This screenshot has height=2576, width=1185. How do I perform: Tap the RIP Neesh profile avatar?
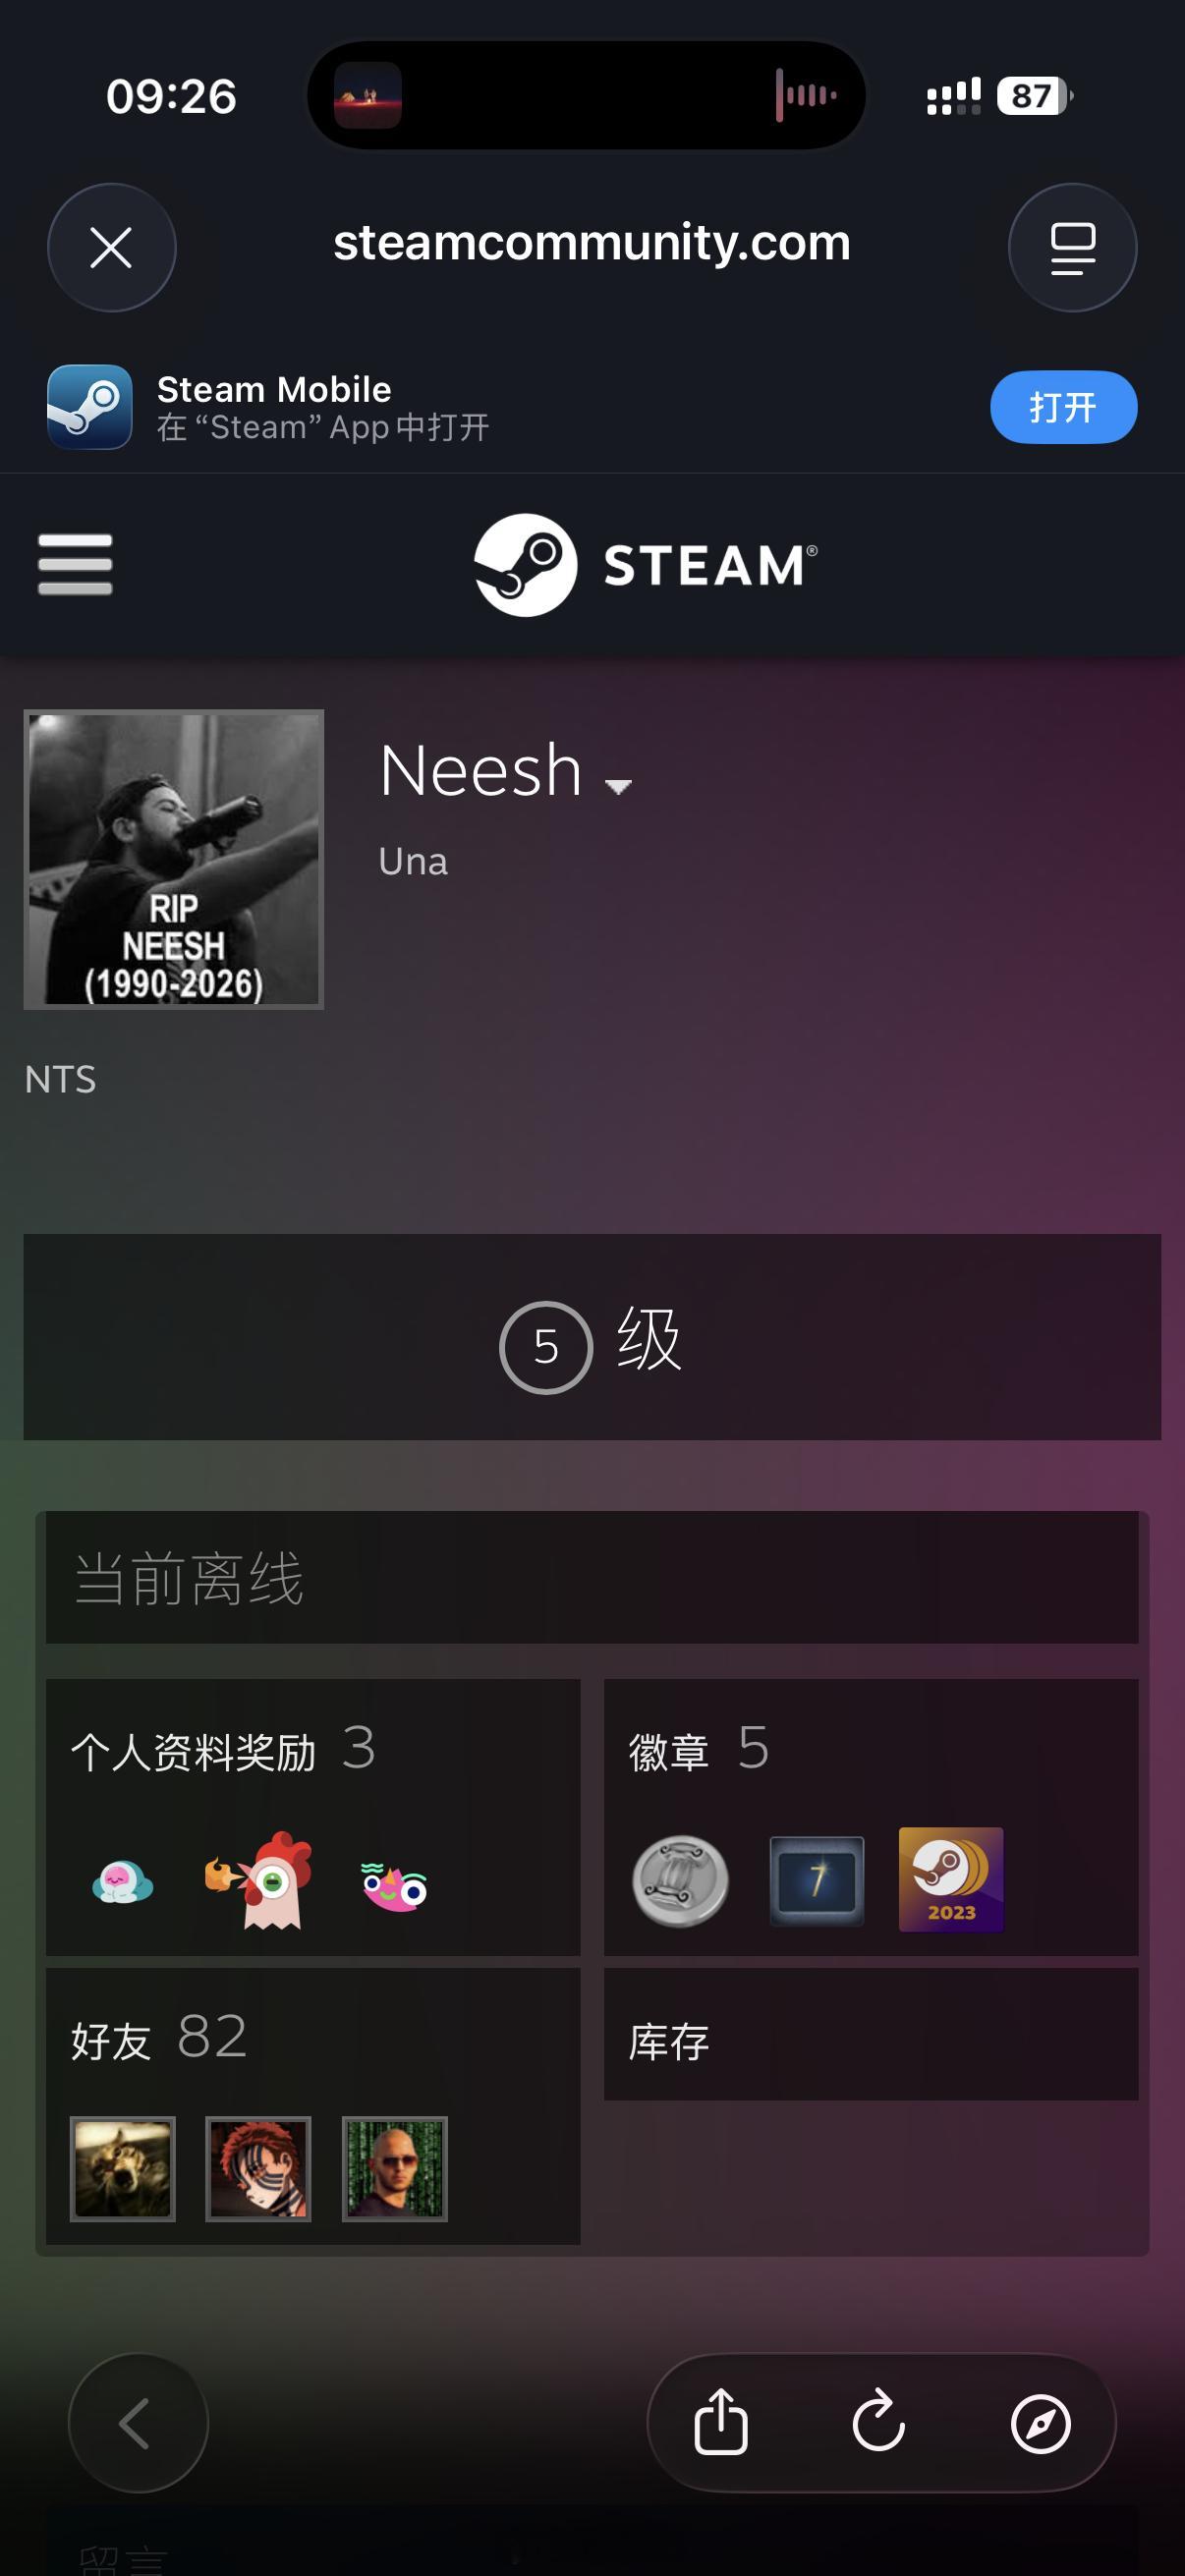pyautogui.click(x=174, y=859)
